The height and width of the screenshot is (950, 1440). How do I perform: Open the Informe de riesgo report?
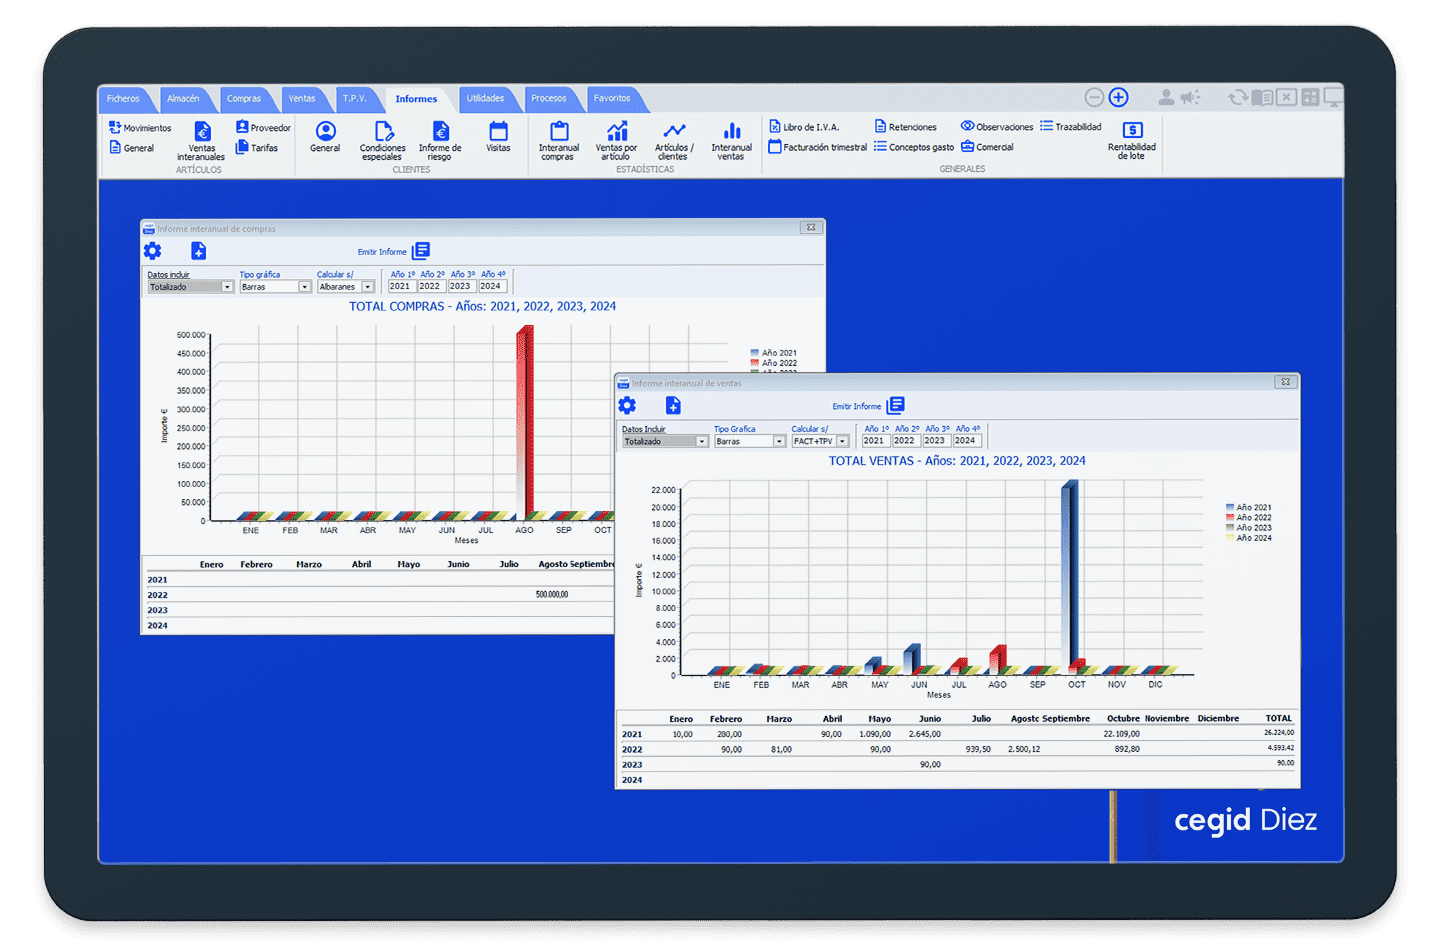[440, 139]
